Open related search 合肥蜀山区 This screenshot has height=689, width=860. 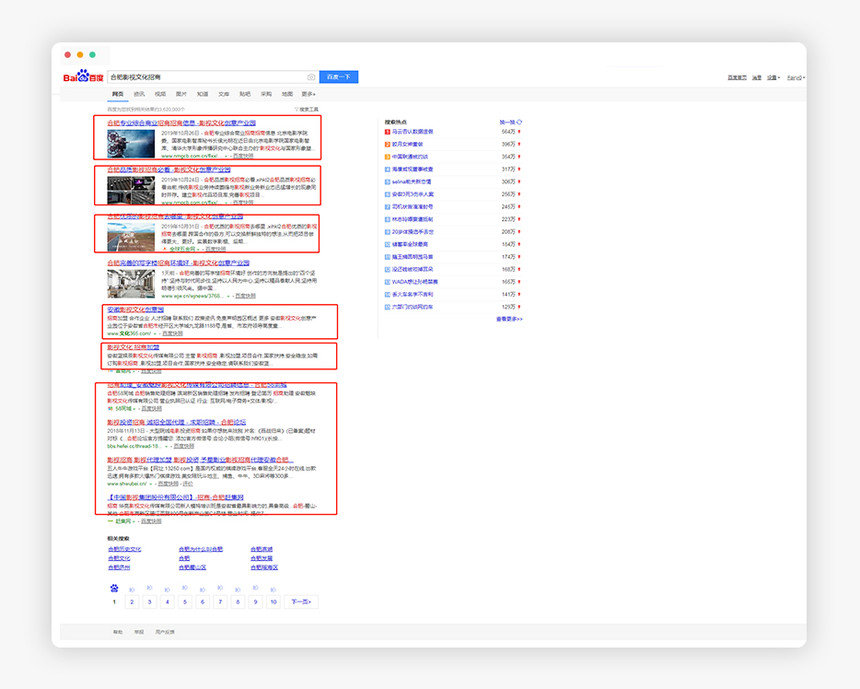pos(193,567)
